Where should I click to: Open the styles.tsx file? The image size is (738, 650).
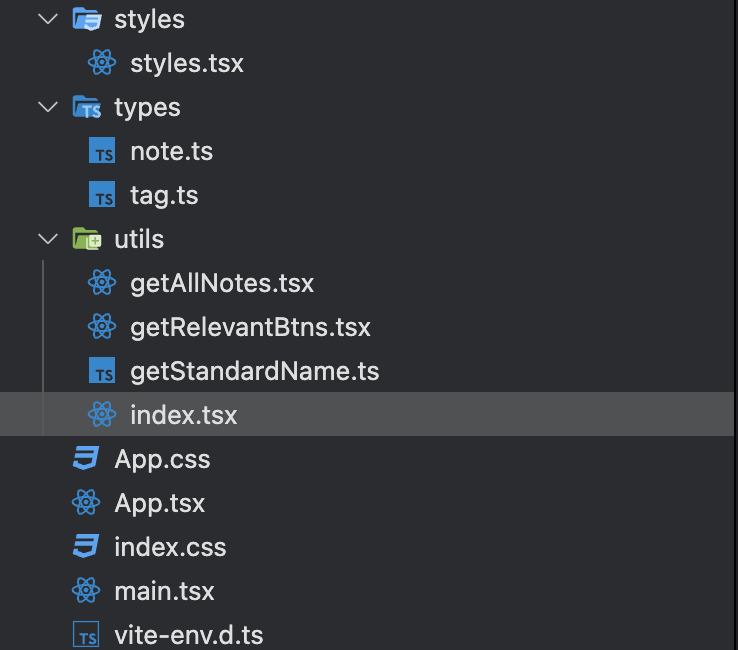[187, 64]
